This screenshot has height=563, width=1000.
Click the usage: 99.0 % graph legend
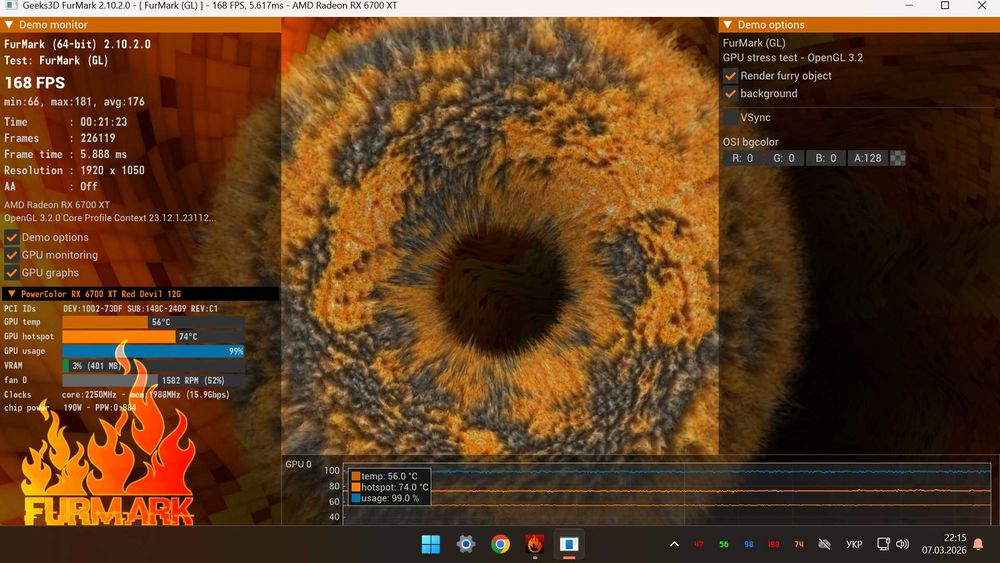click(x=385, y=498)
